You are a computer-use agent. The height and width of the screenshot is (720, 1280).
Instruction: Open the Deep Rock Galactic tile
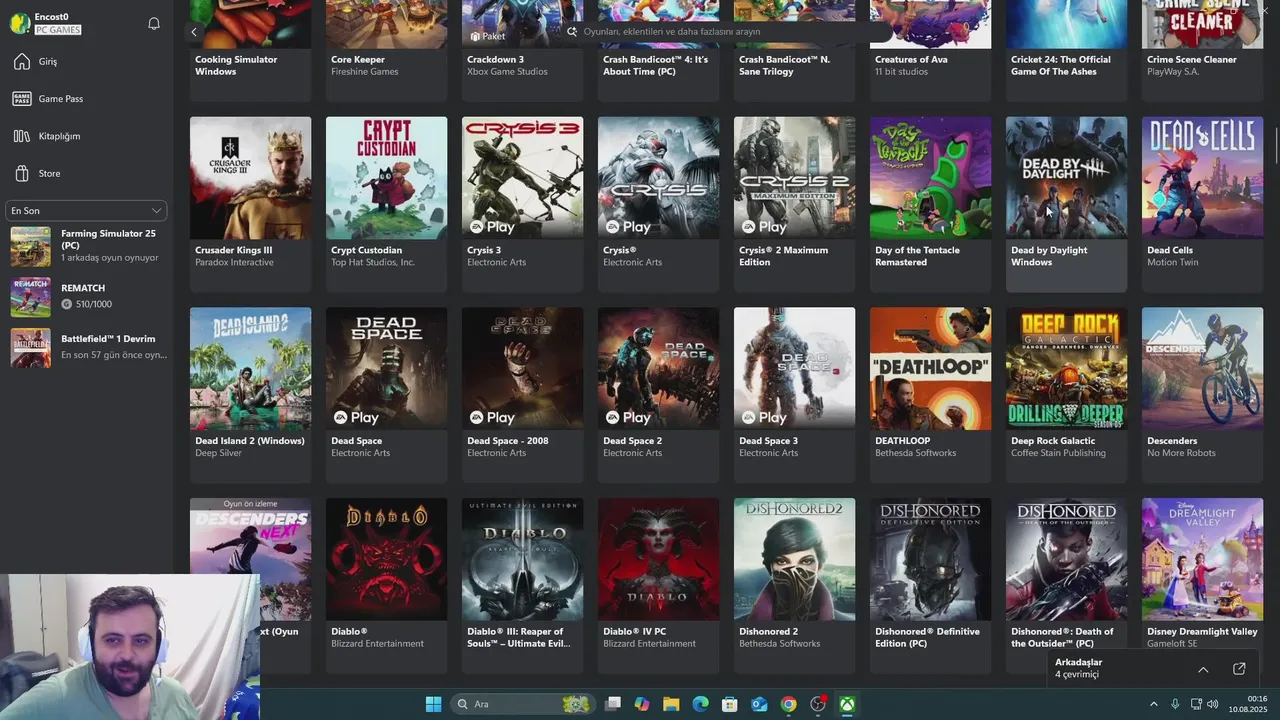[x=1066, y=395]
